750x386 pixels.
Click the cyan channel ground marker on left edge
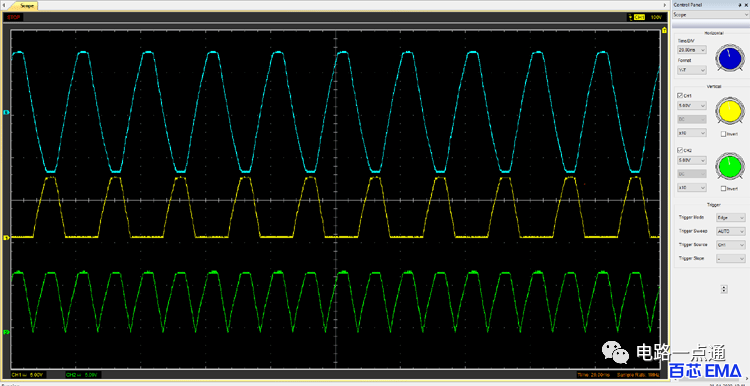(x=6, y=113)
